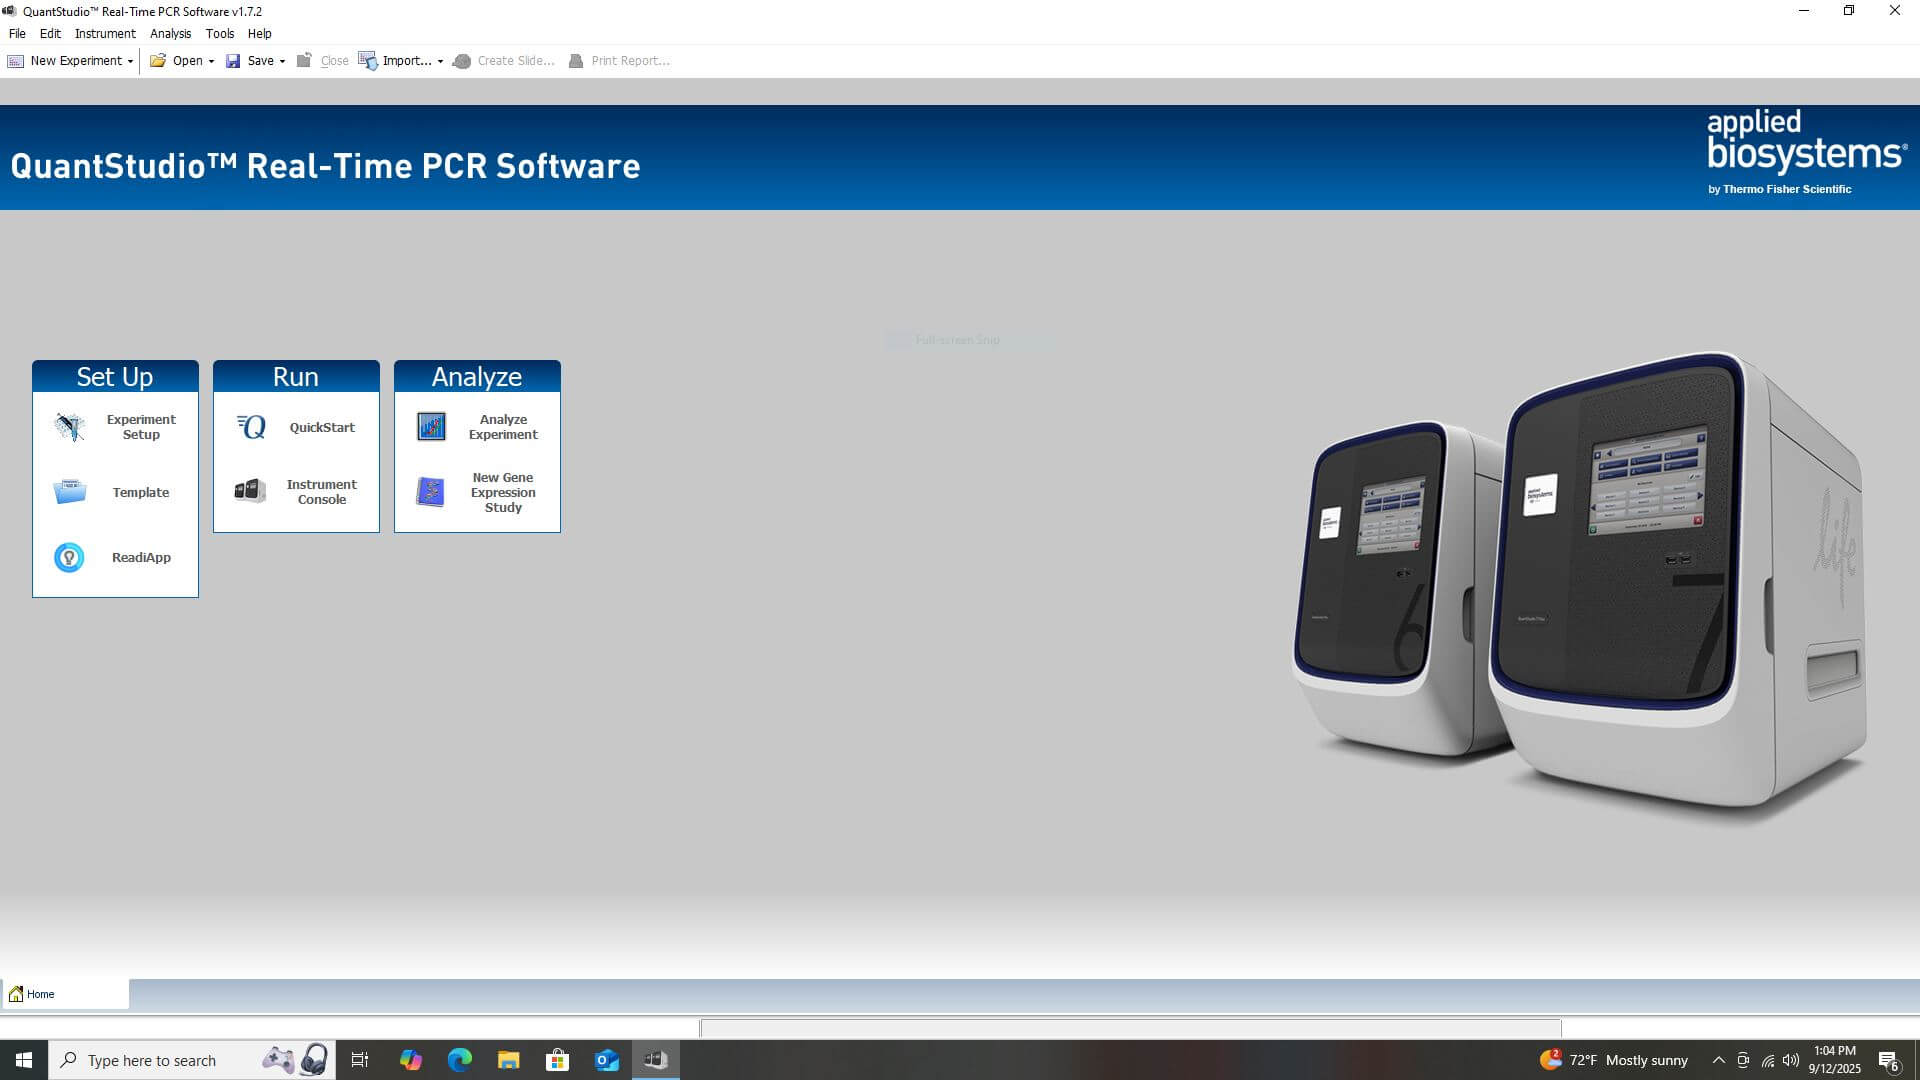Switch to the Home tab

(x=40, y=994)
